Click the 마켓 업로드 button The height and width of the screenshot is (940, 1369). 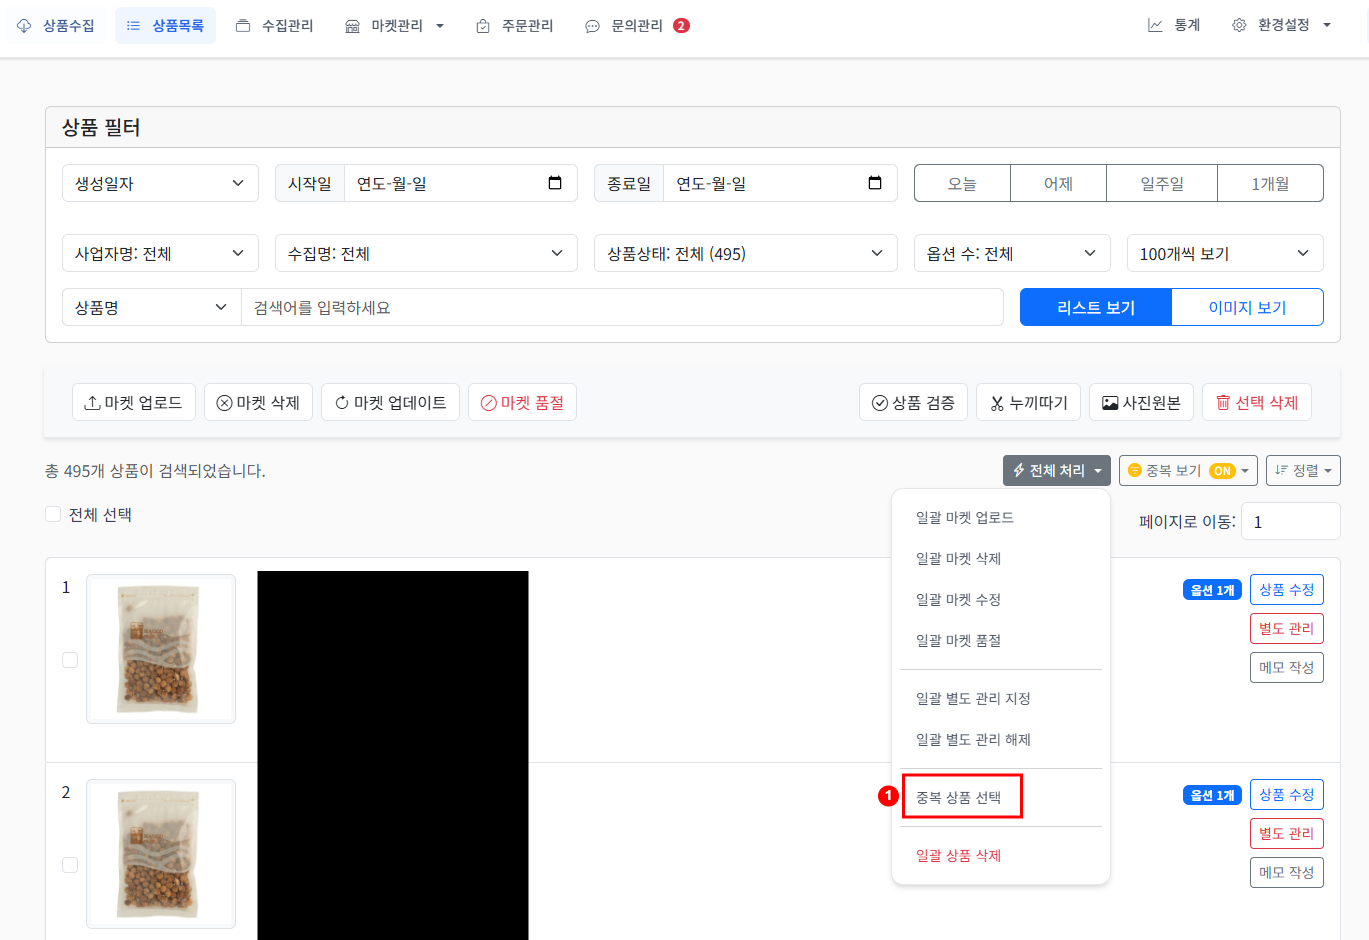(x=134, y=402)
